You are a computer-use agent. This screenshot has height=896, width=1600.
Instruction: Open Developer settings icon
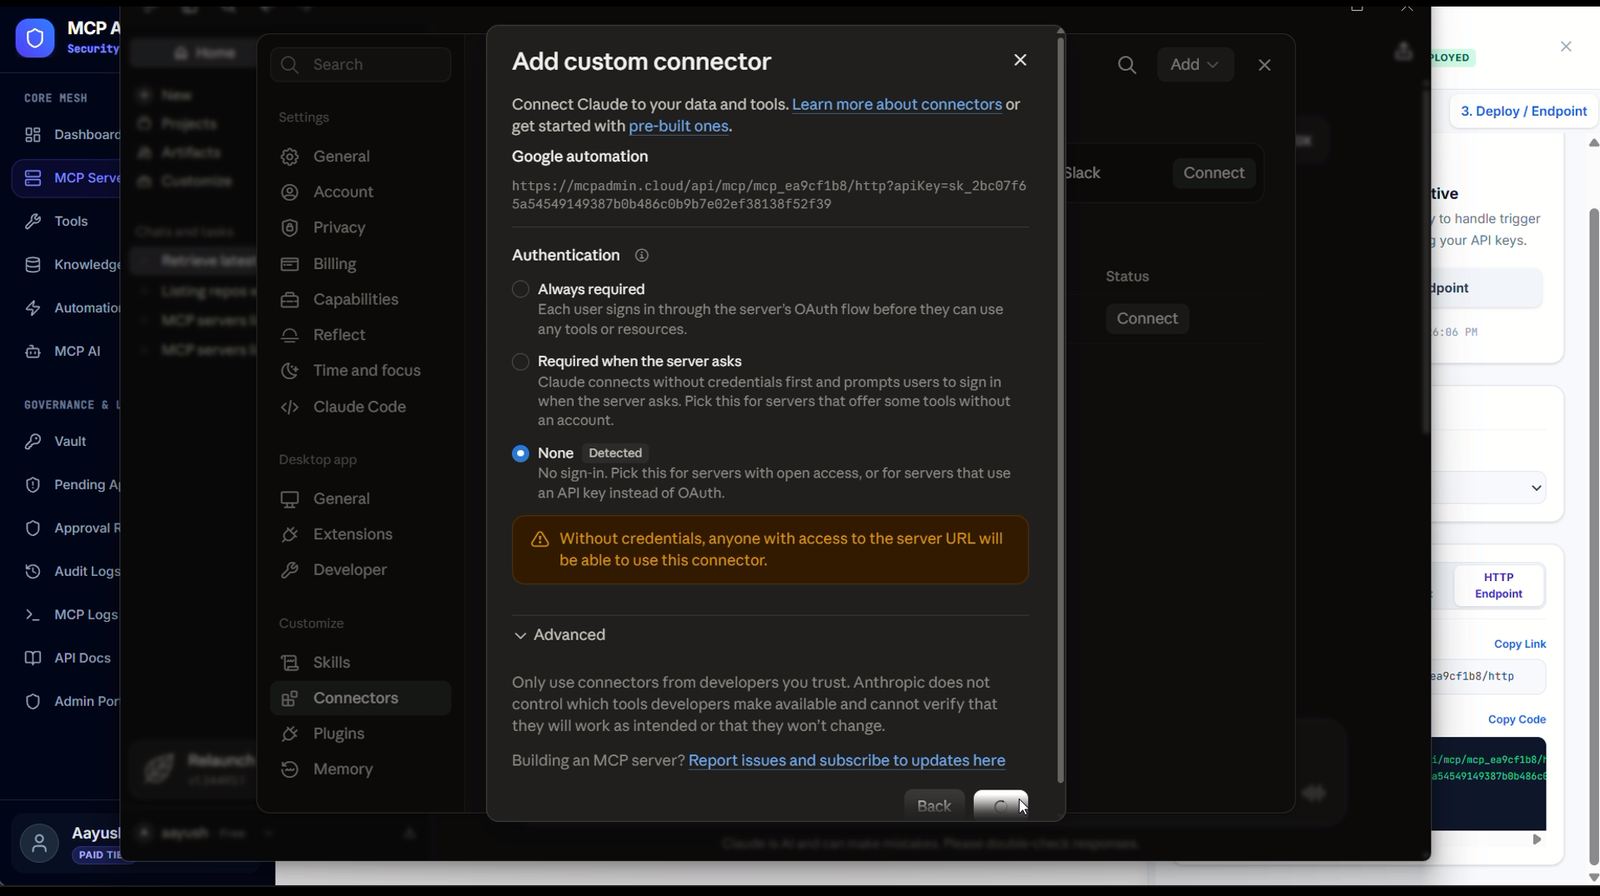click(290, 570)
